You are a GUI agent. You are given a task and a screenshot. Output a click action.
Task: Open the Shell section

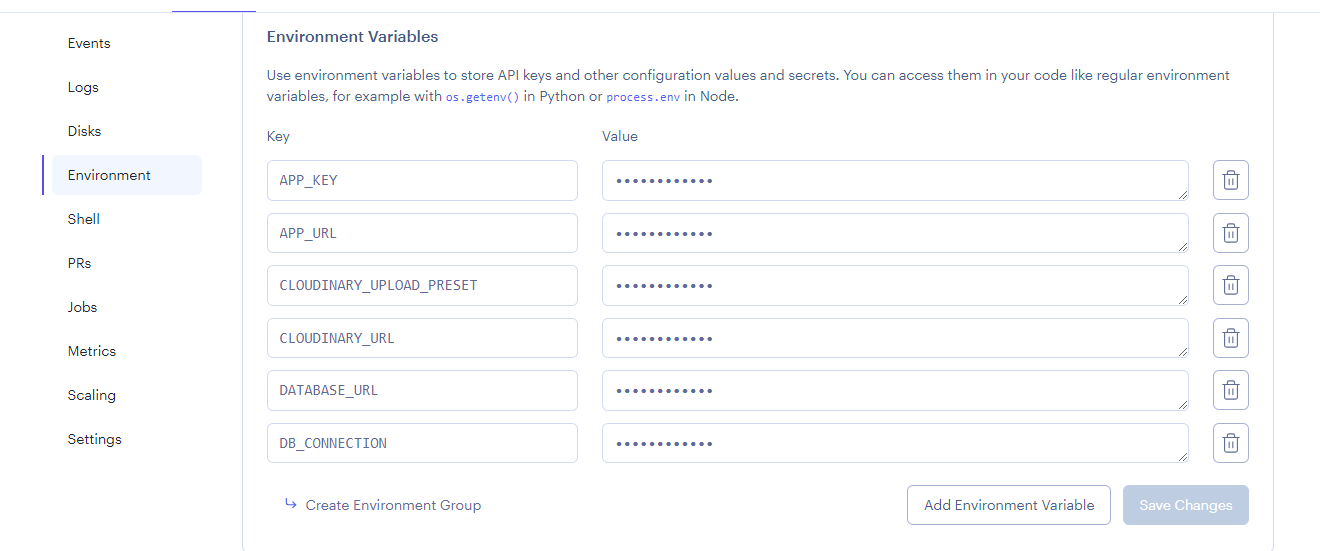coord(84,219)
